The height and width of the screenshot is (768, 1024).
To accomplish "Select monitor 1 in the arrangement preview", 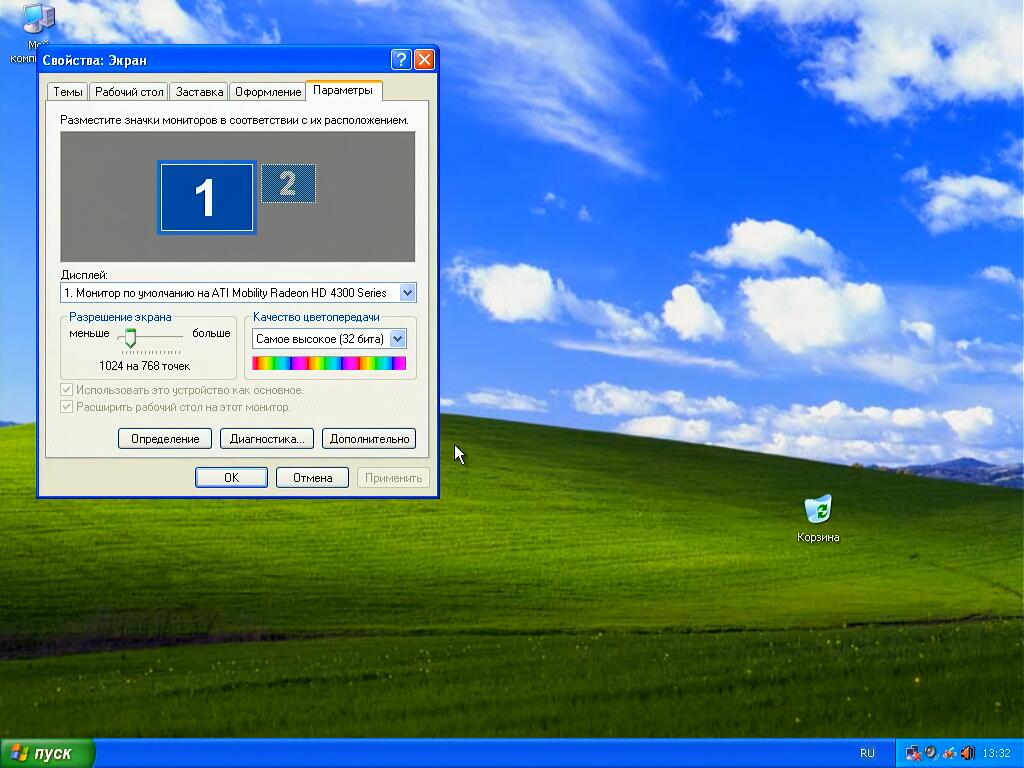I will [206, 198].
